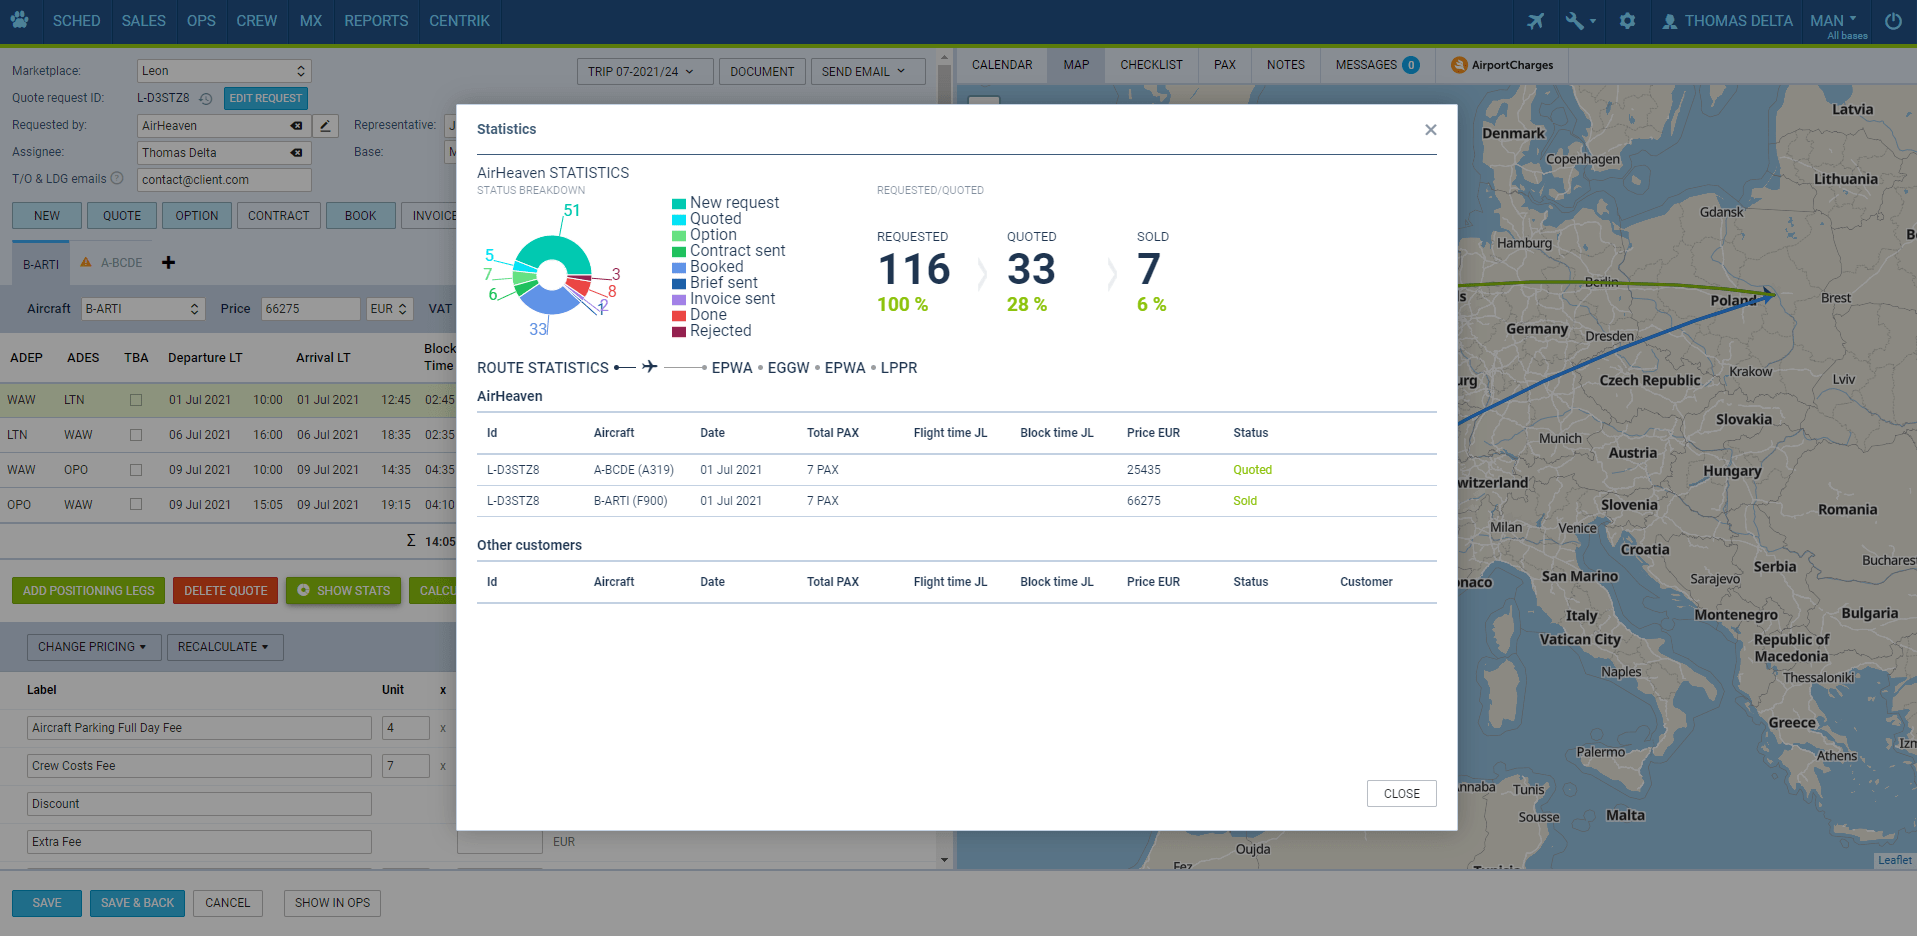This screenshot has width=1917, height=936.
Task: Open the wrench tools menu
Action: pyautogui.click(x=1579, y=21)
